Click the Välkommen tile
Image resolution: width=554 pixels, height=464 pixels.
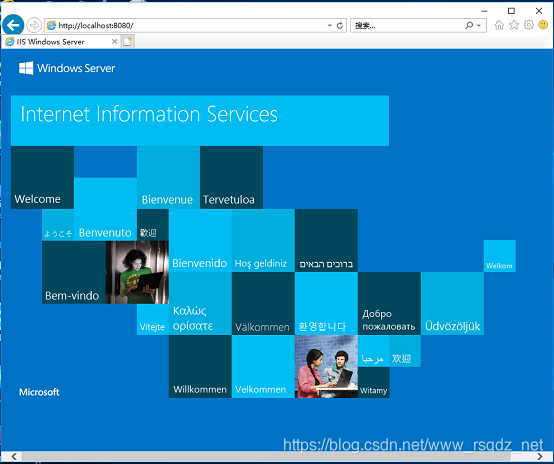click(x=263, y=304)
